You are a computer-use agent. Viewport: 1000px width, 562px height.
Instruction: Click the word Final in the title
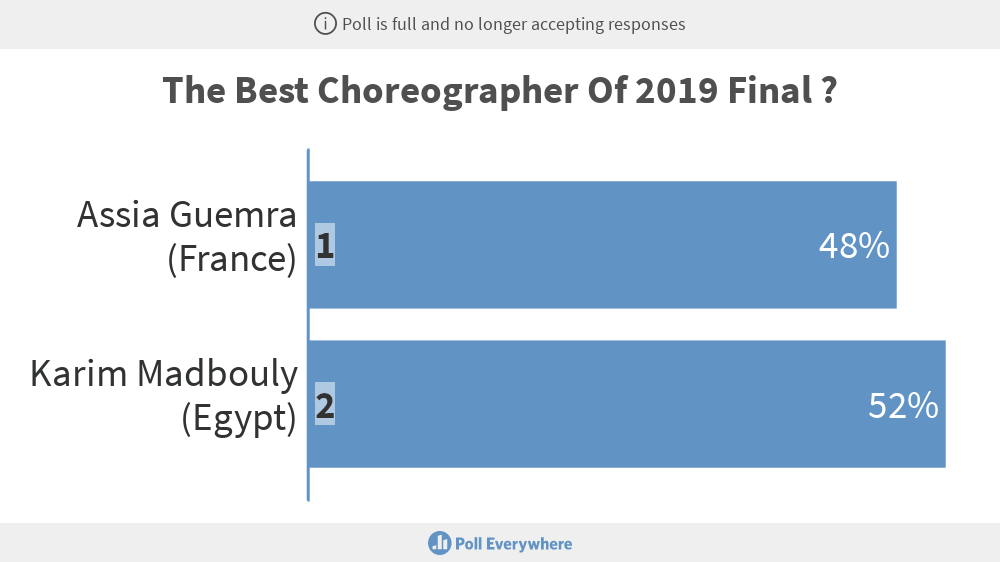[770, 90]
